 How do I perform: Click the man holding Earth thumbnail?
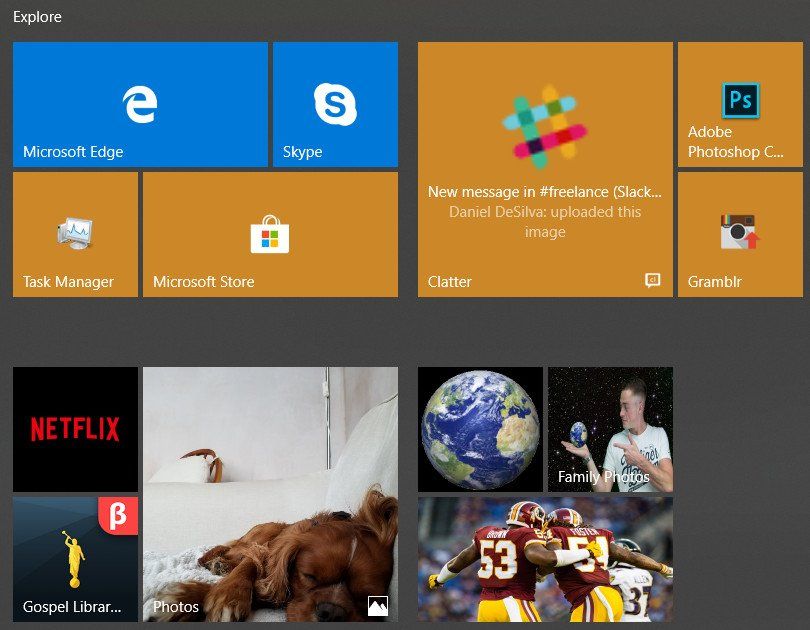tap(609, 420)
